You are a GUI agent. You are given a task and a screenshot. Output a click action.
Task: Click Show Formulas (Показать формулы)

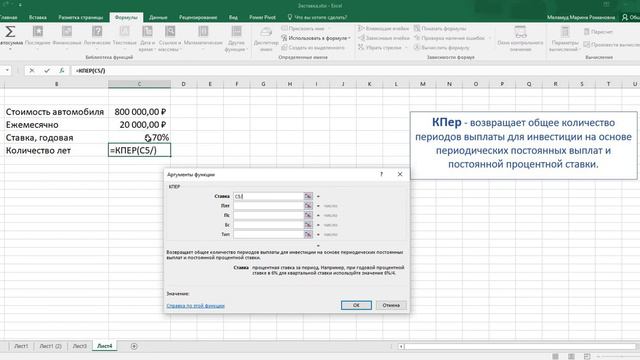pyautogui.click(x=440, y=29)
